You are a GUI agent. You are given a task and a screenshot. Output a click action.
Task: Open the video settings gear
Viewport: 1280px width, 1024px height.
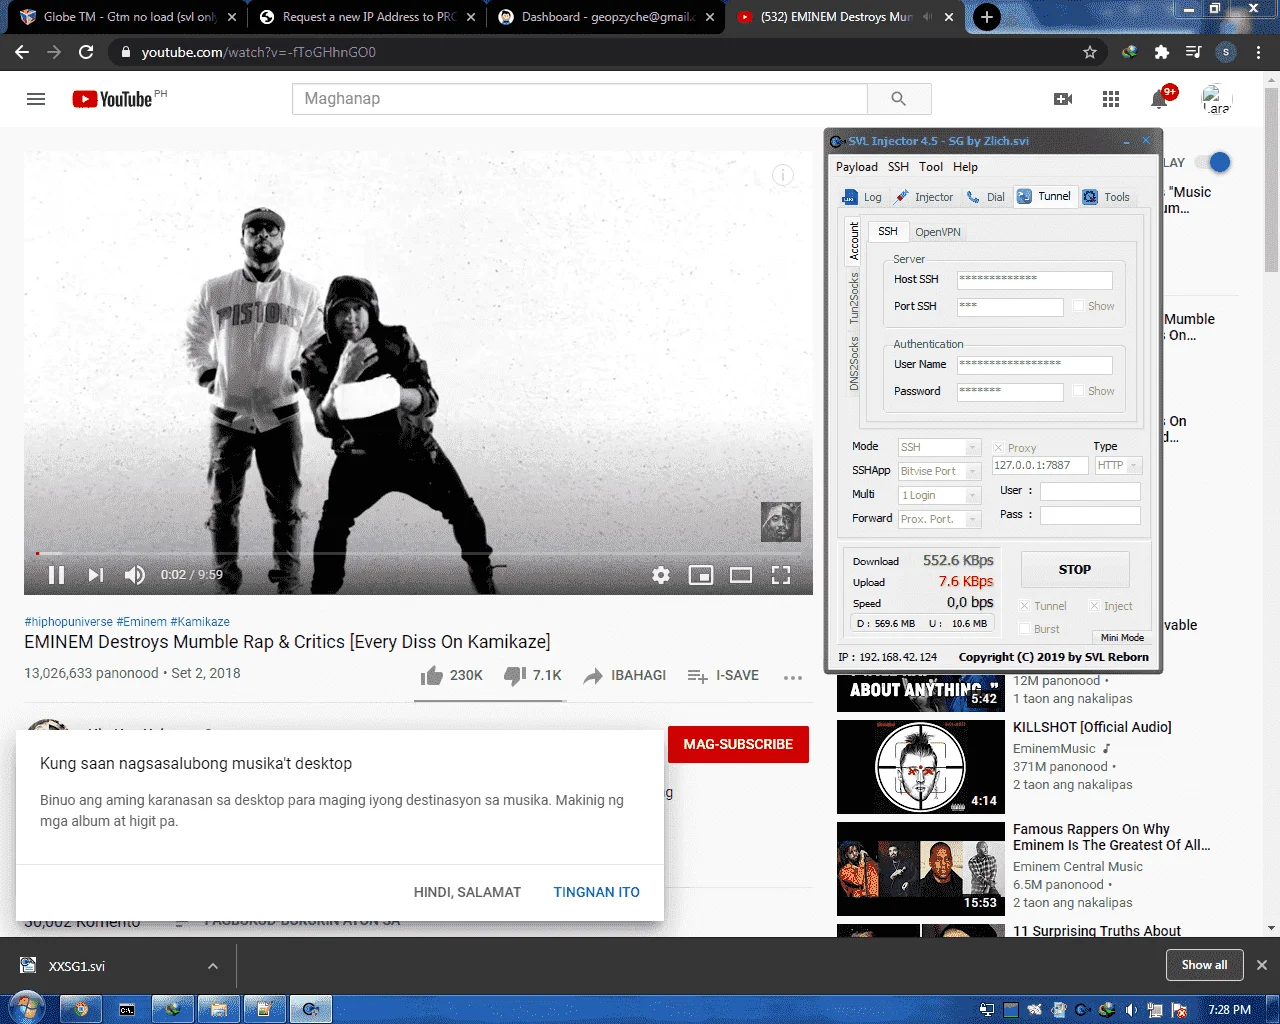click(661, 575)
